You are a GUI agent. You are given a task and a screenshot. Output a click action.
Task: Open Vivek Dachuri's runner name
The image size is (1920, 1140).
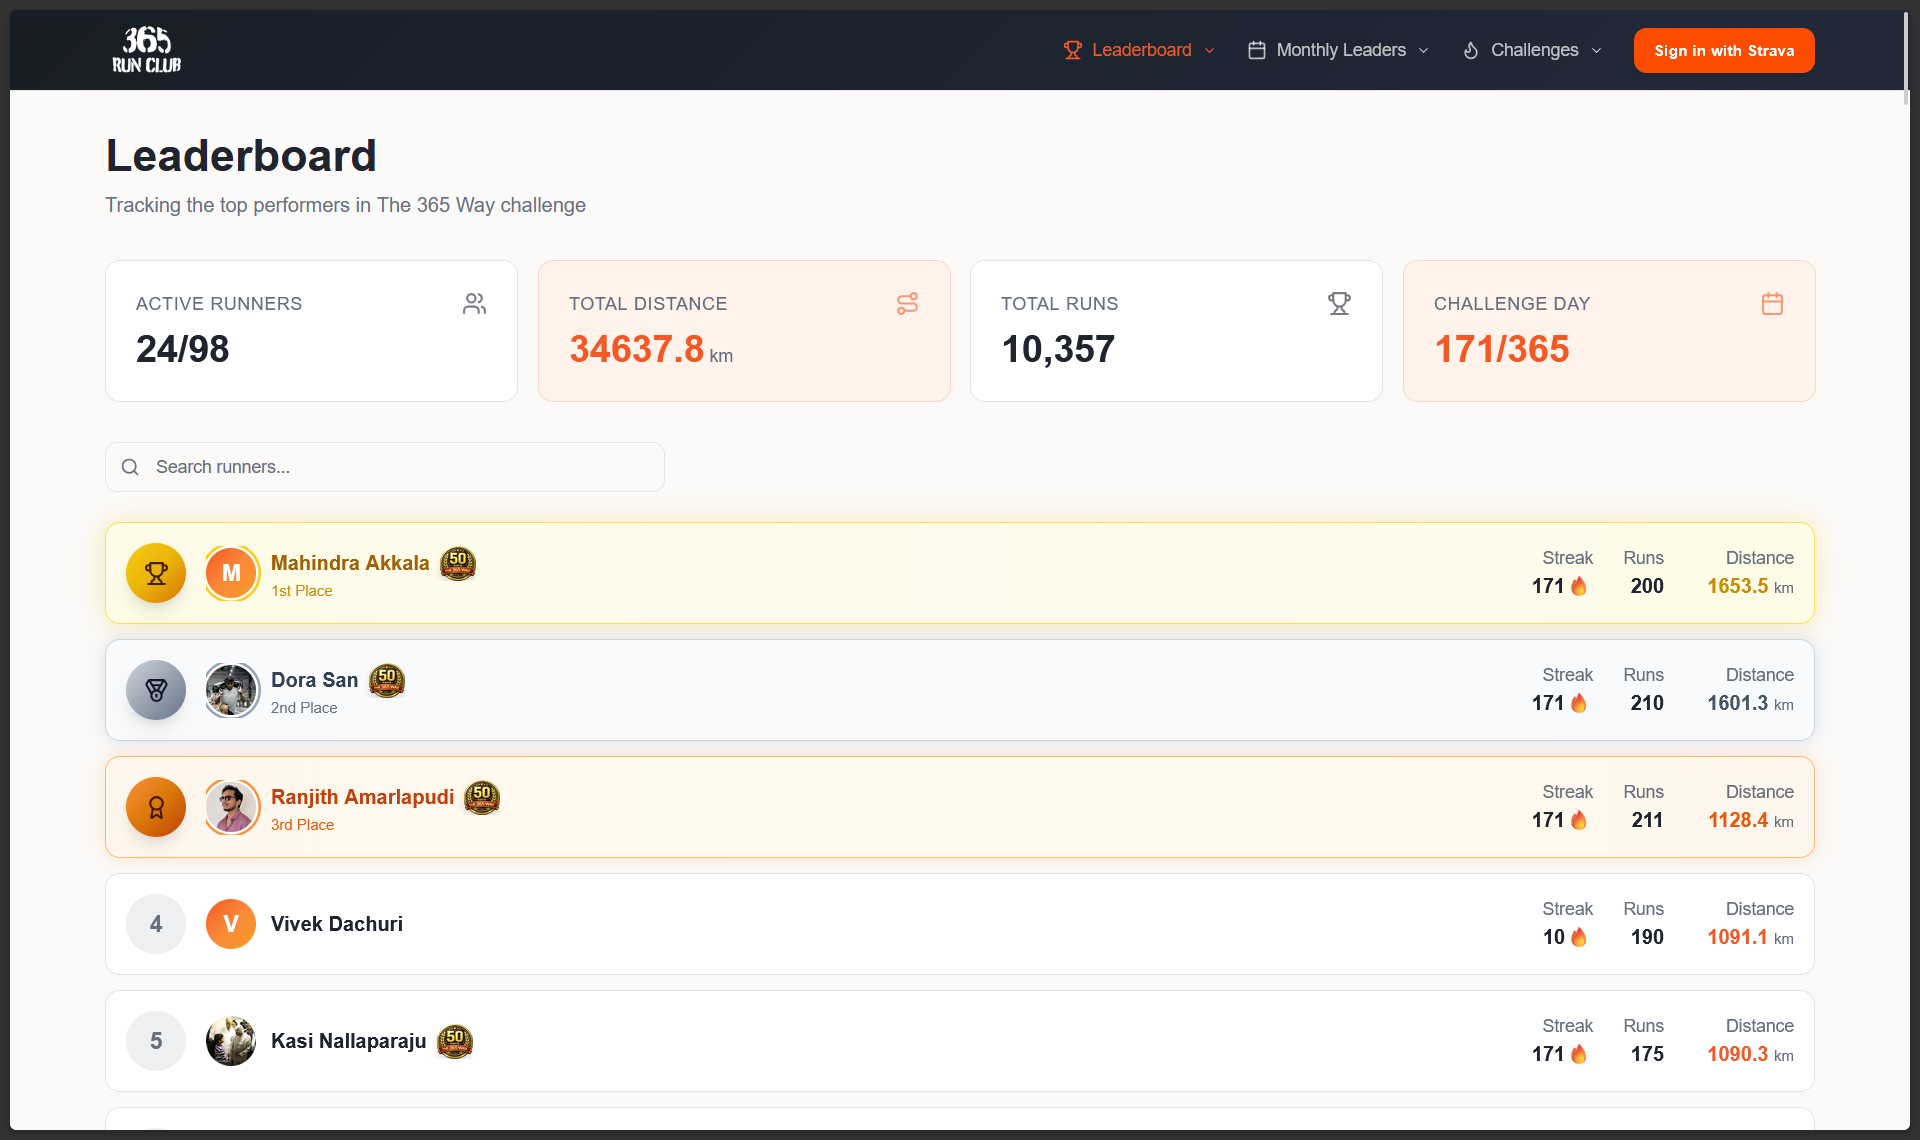[x=337, y=924]
